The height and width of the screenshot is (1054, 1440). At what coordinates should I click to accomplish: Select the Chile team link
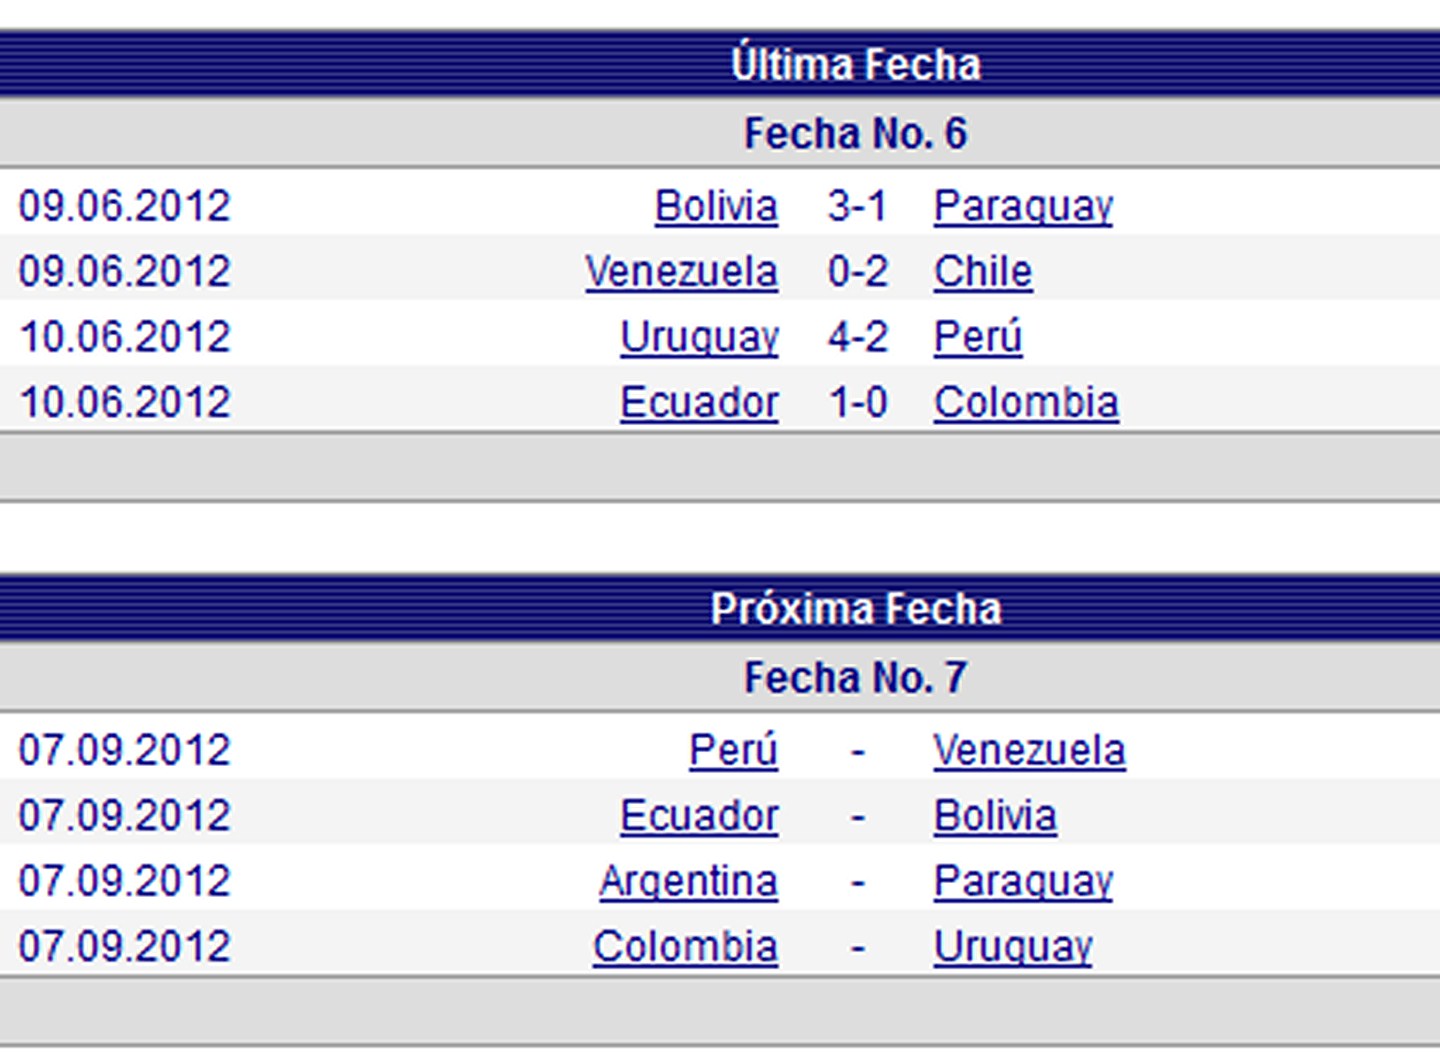(x=982, y=272)
